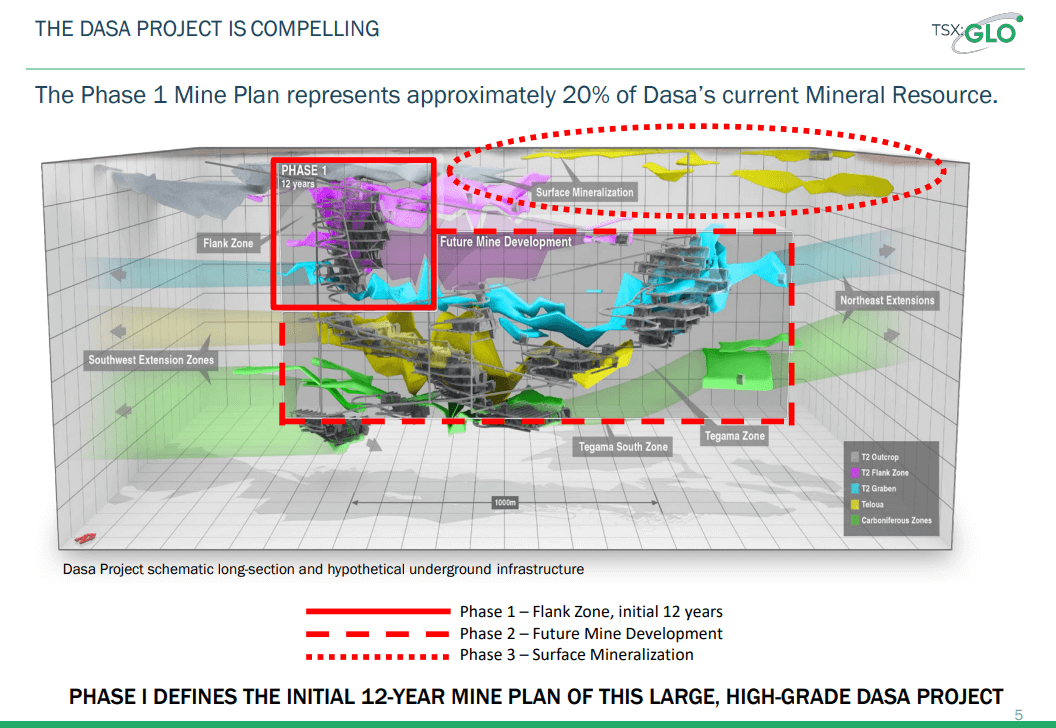The image size is (1056, 728).
Task: Click the bottom headline 'PHASE I DEFINES THE INITIAL 12-YEAR MINE PLAN'
Action: (x=536, y=696)
